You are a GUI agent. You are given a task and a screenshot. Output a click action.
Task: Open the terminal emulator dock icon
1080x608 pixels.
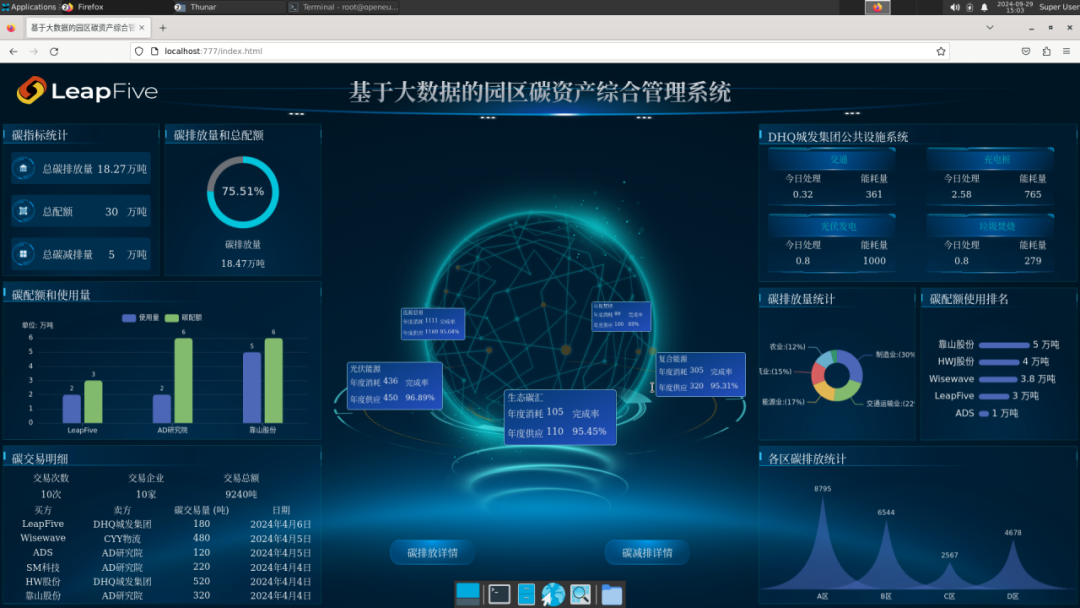[499, 594]
